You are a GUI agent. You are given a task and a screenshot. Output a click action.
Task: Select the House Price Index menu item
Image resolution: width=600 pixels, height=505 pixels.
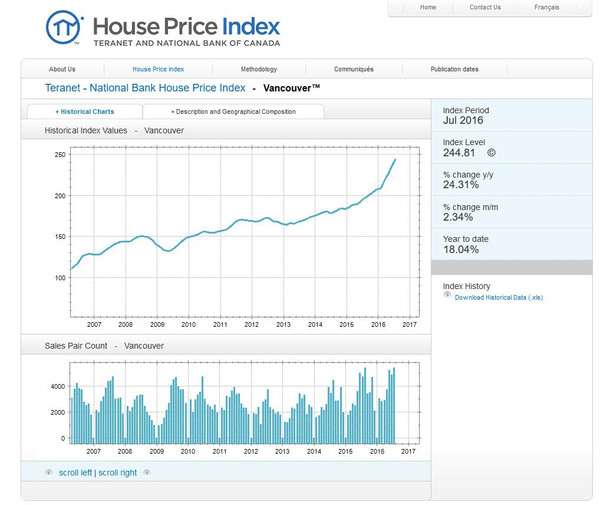[158, 69]
